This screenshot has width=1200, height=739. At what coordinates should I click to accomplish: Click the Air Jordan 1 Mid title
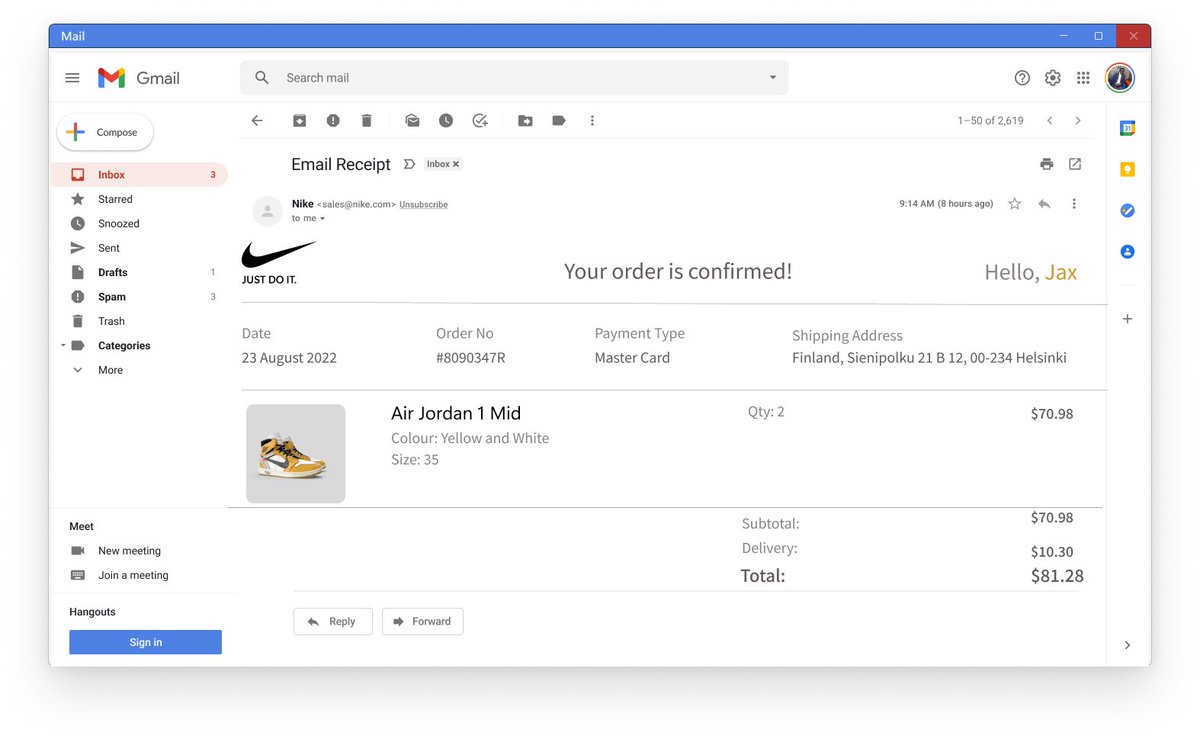[x=456, y=413]
